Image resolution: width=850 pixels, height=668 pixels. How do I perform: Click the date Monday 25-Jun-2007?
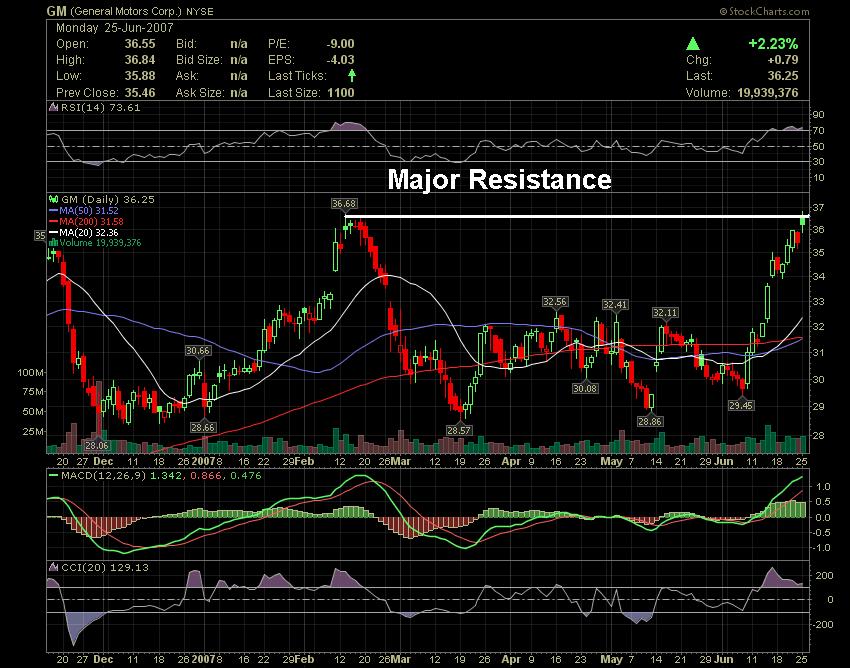(115, 28)
